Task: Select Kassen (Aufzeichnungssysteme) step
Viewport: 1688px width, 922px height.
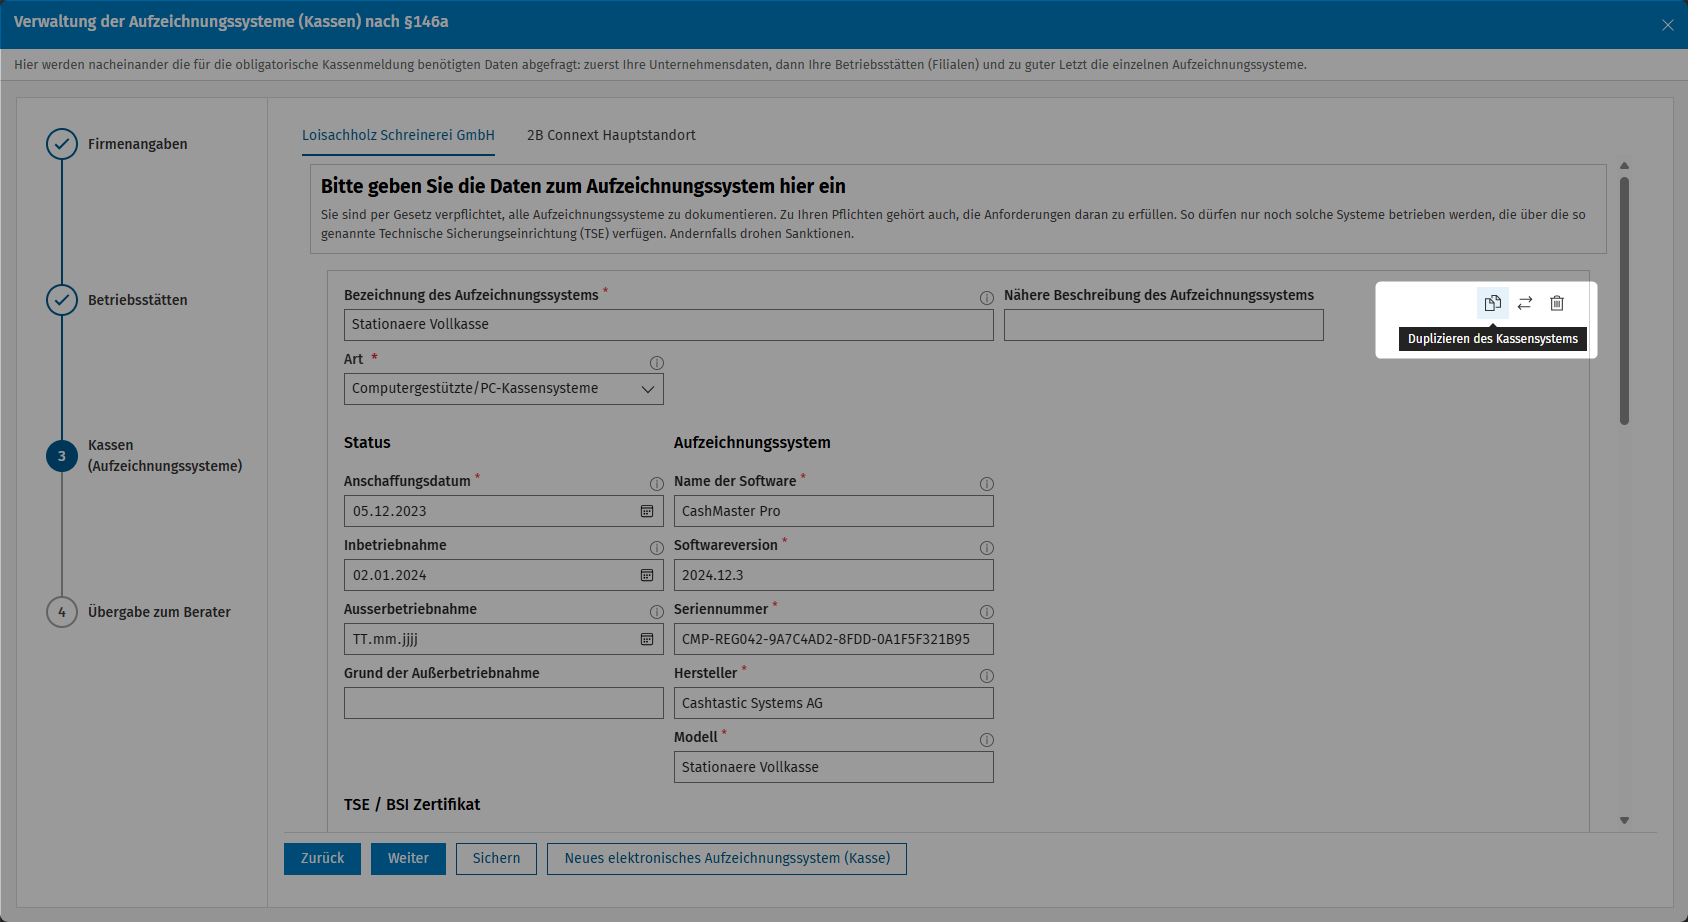Action: click(144, 456)
